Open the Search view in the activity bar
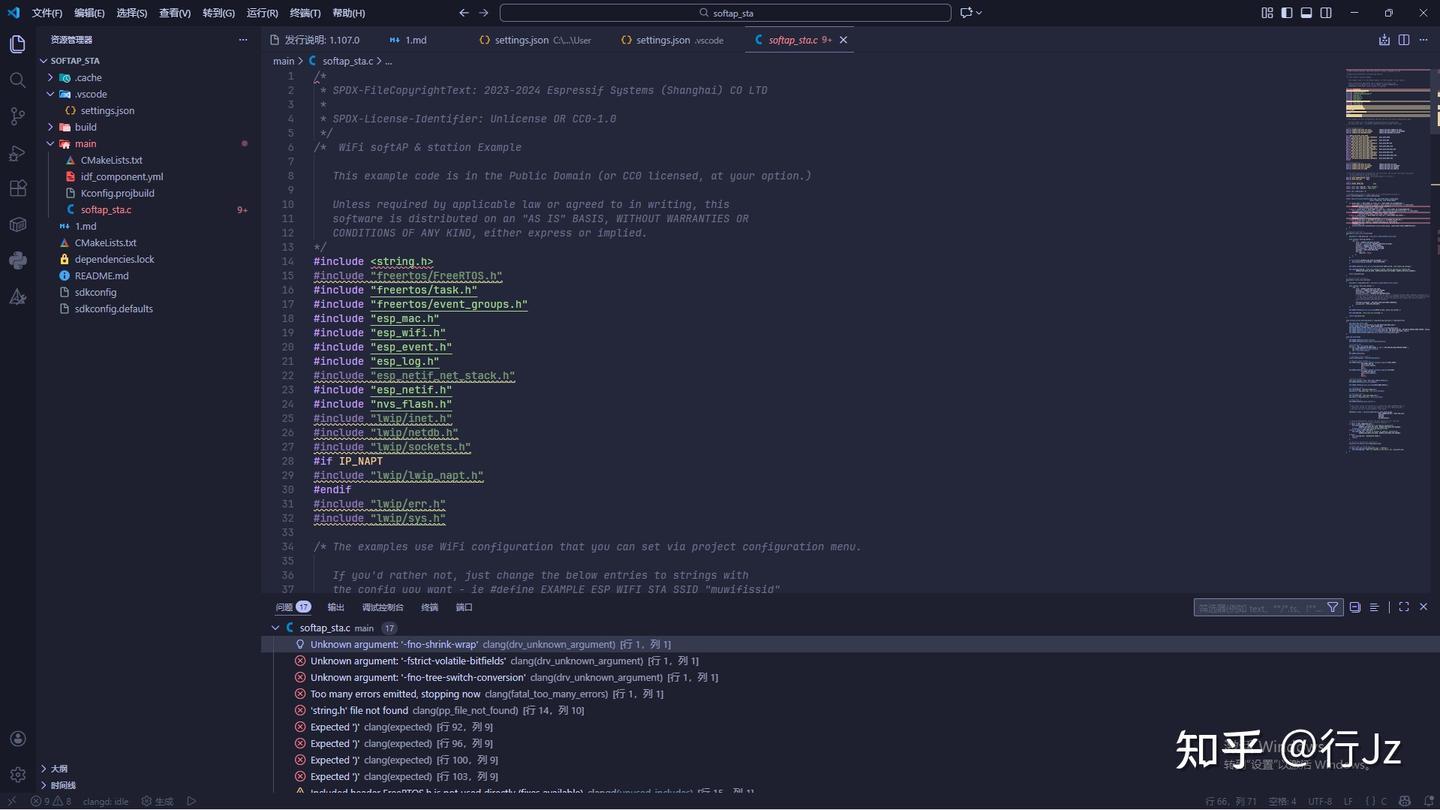 17,80
